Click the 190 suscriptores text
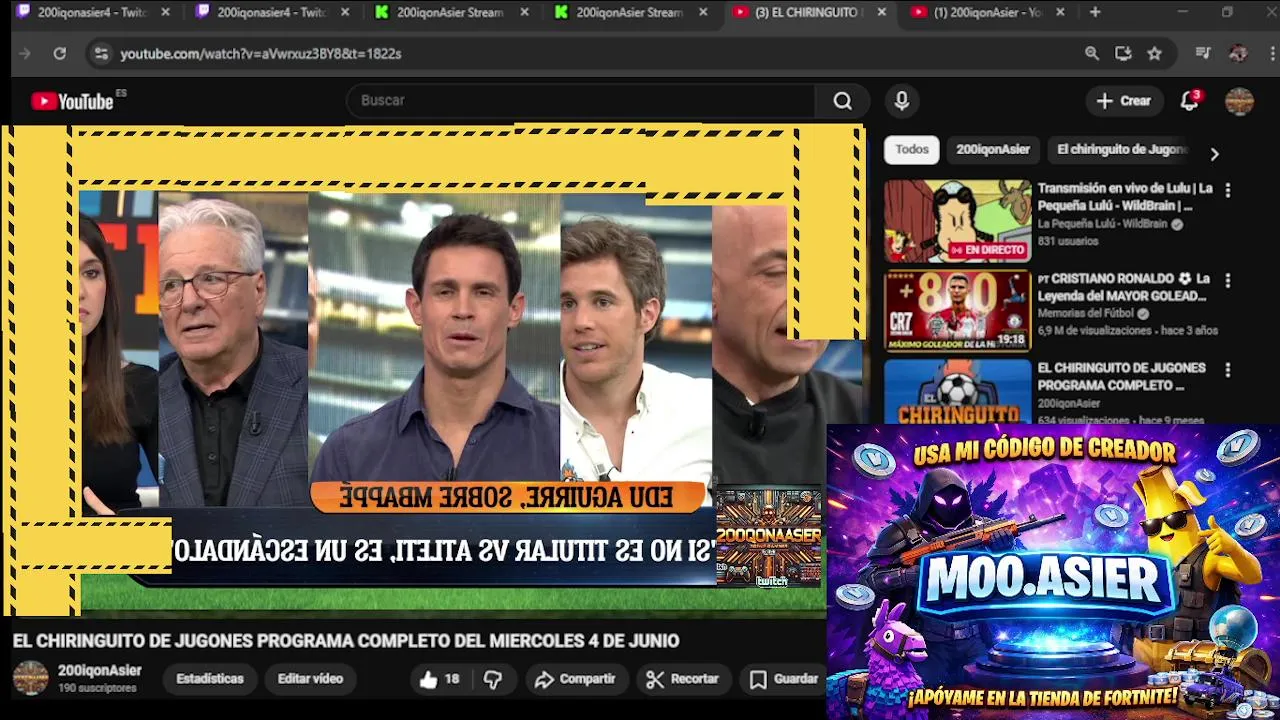 click(x=97, y=689)
